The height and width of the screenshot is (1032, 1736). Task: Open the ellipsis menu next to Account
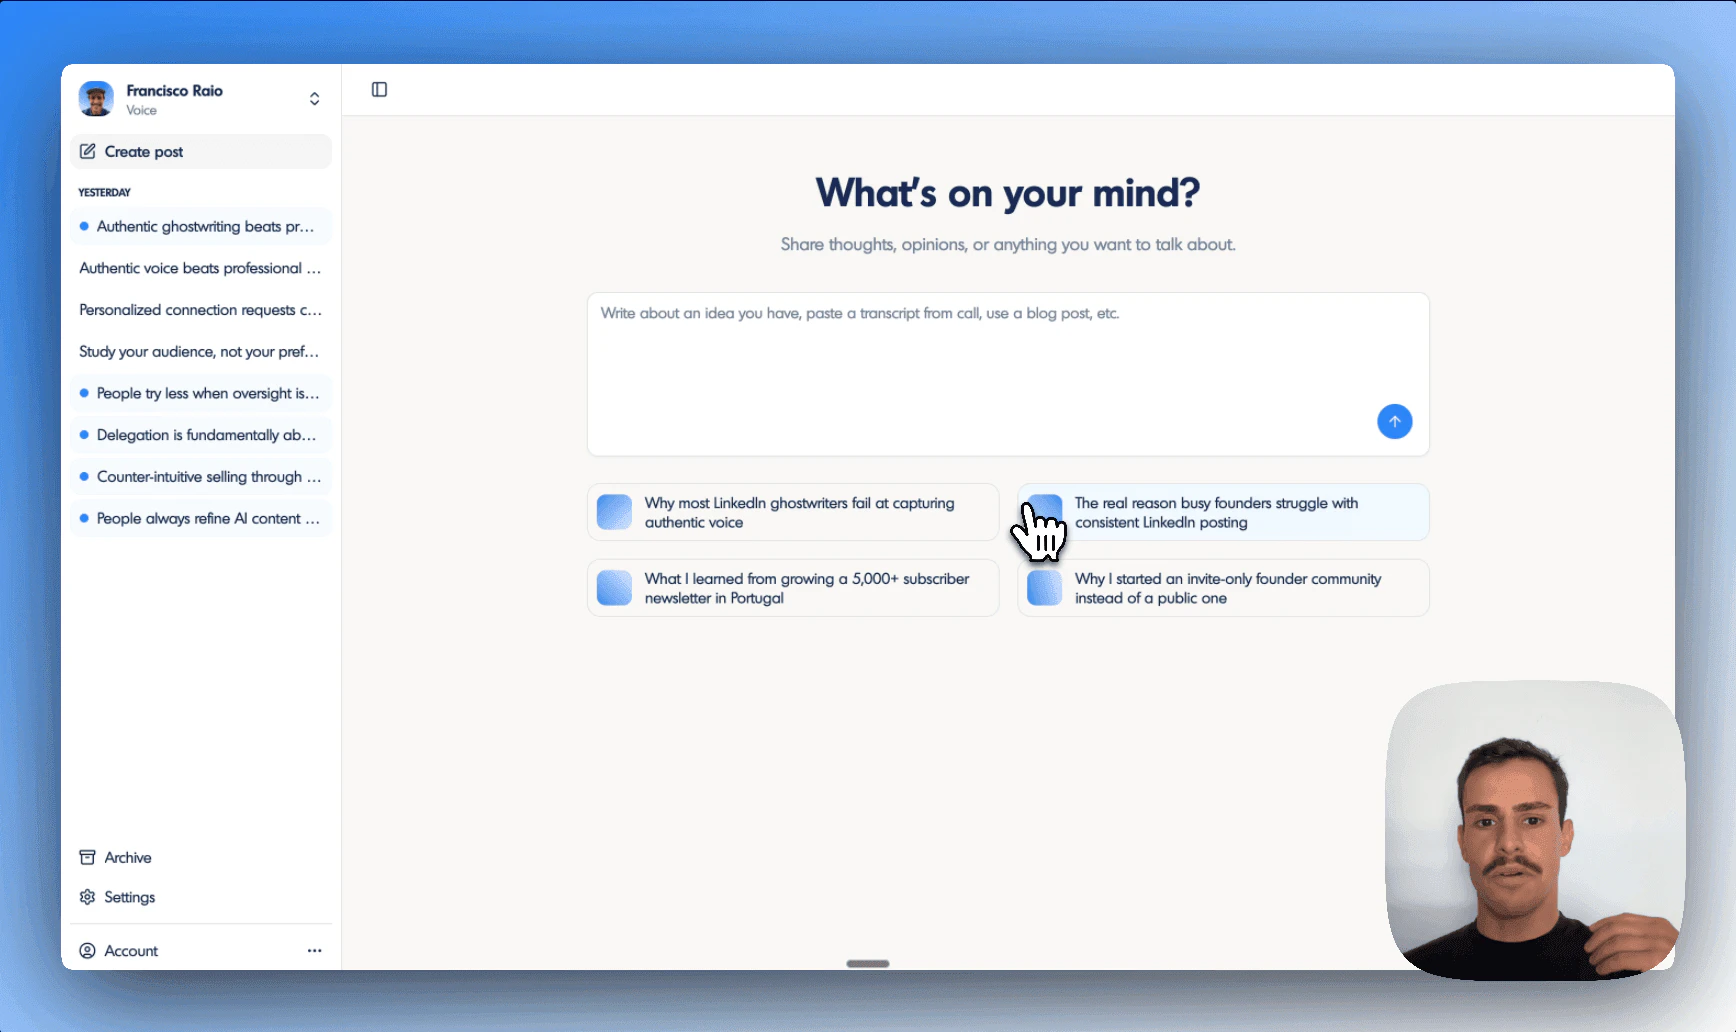point(314,950)
